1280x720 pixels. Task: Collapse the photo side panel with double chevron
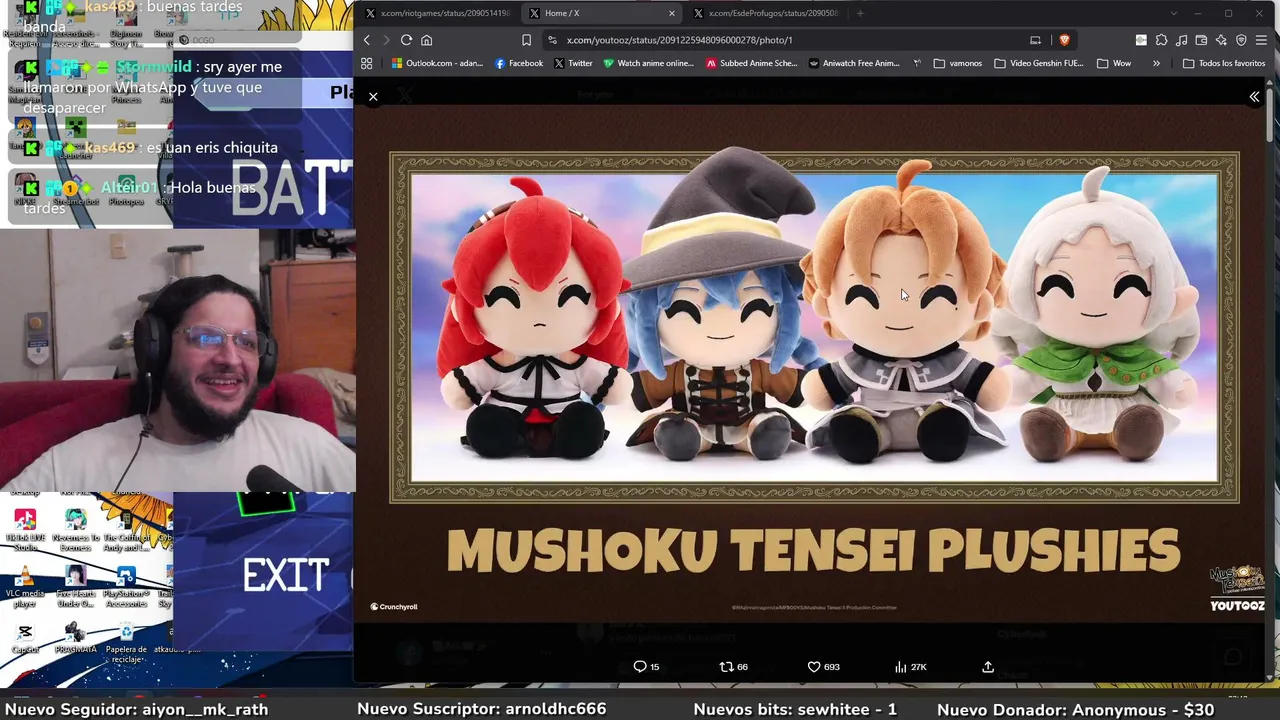point(1254,97)
